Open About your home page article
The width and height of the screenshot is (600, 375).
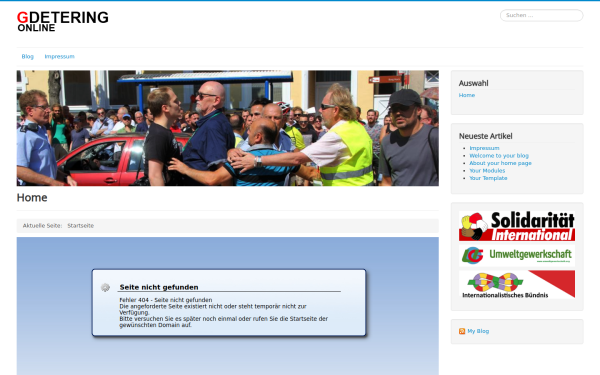pos(500,163)
